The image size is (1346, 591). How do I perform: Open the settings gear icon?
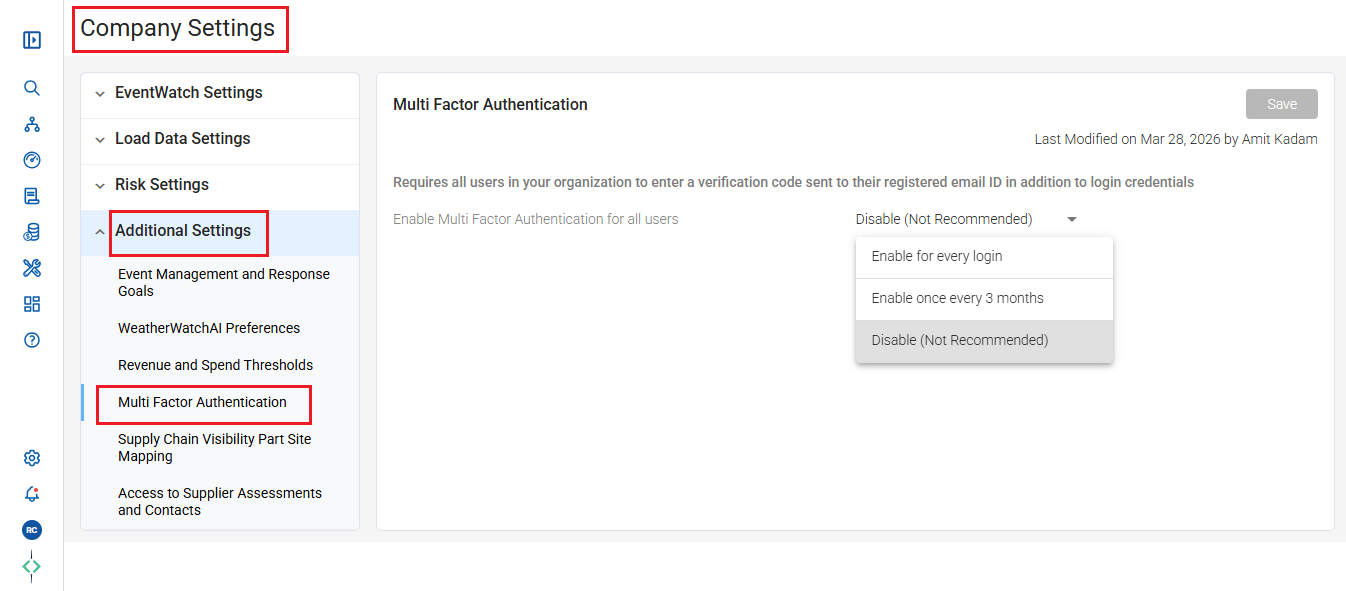pos(32,458)
